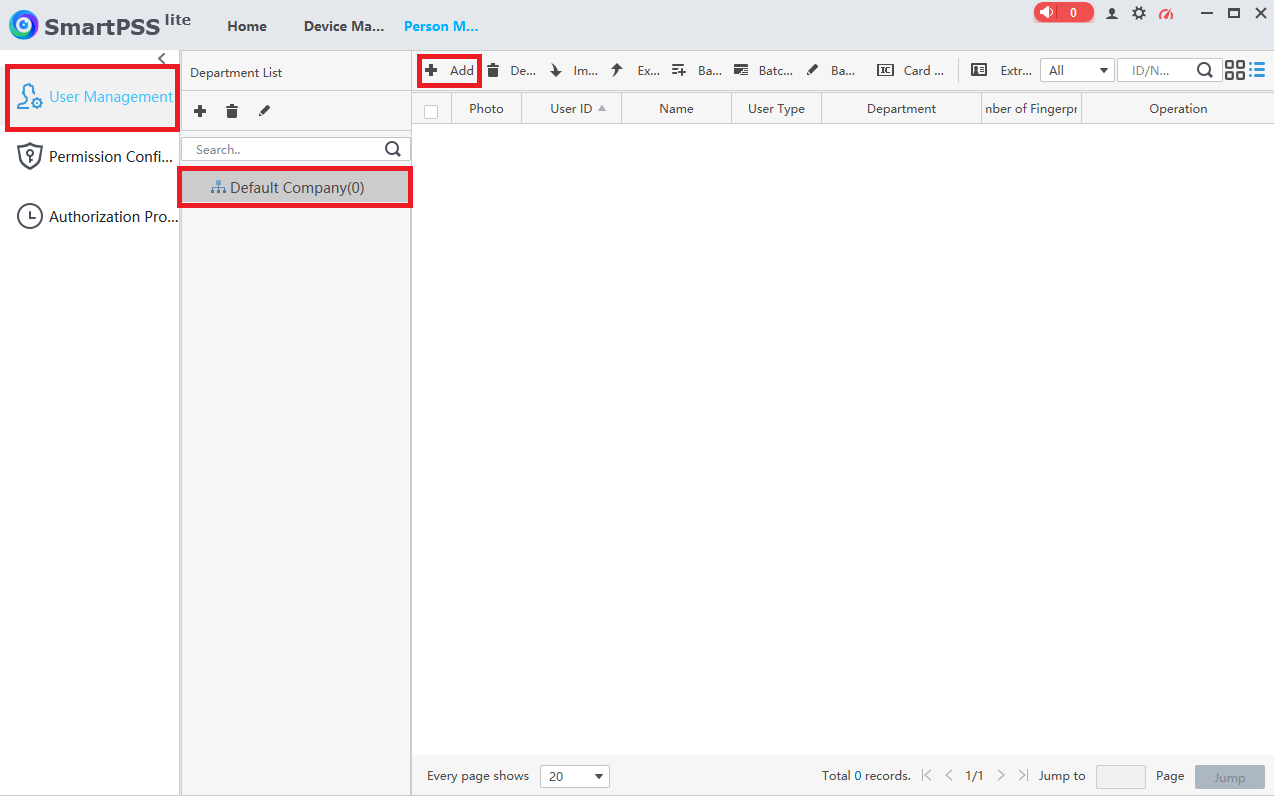This screenshot has width=1274, height=796.
Task: Click the batch edit pencil icon in toolbar
Action: (x=812, y=71)
